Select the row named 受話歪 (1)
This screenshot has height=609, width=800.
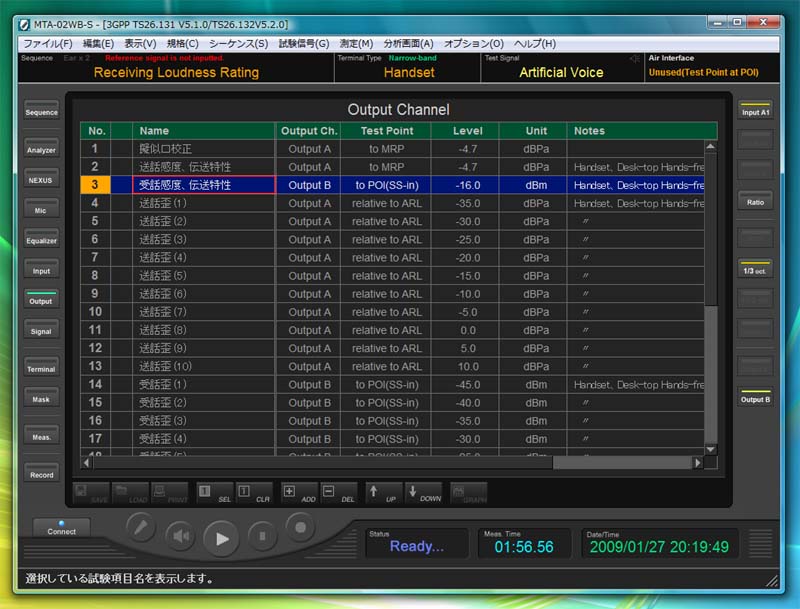click(x=392, y=385)
